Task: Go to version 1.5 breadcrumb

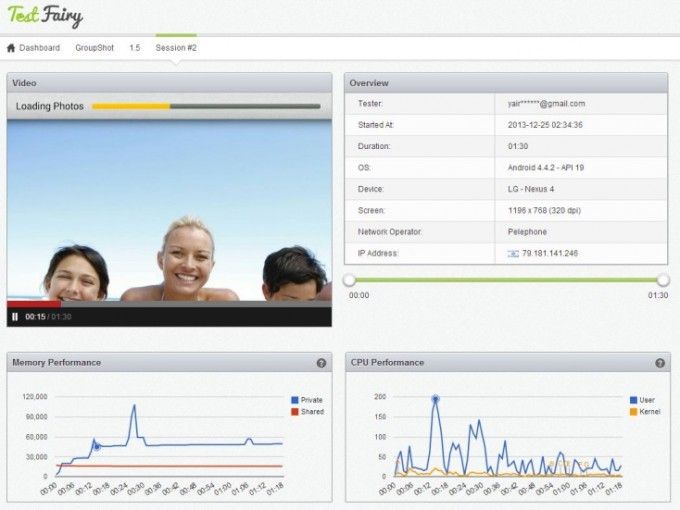Action: point(134,48)
